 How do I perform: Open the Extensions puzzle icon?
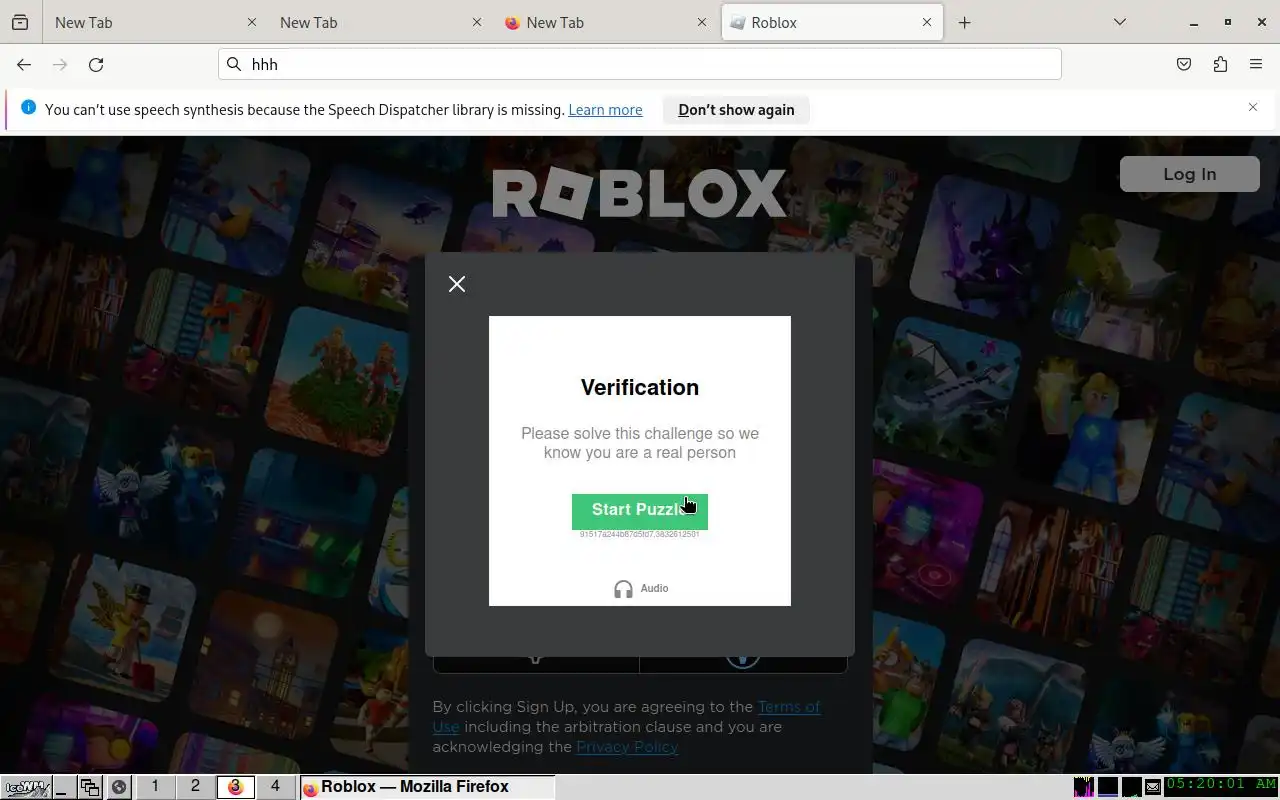(x=1220, y=64)
